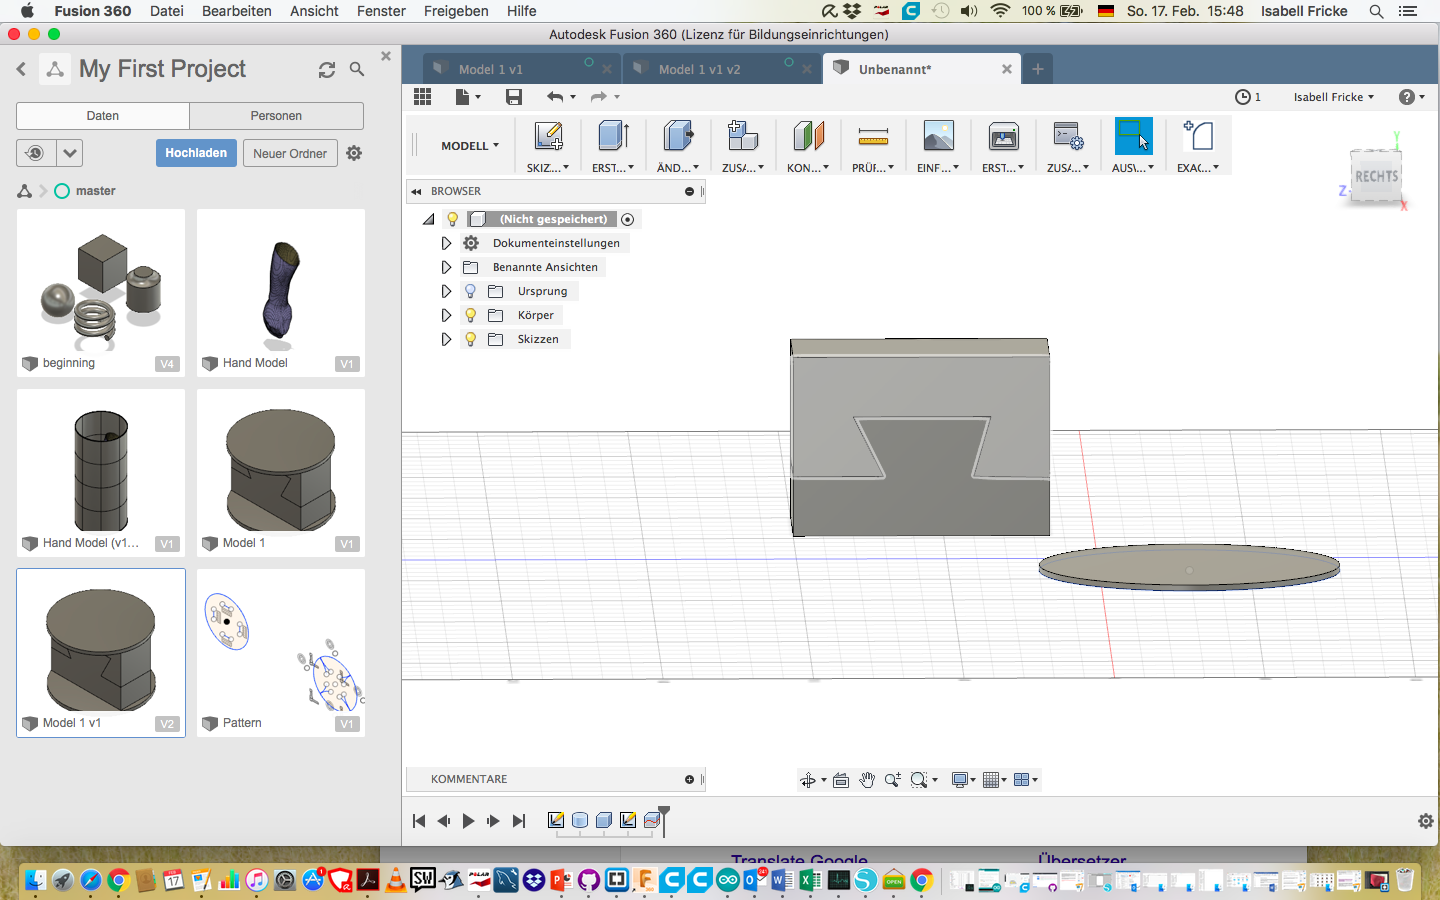Search within My First Project
This screenshot has width=1440, height=900.
click(x=357, y=70)
